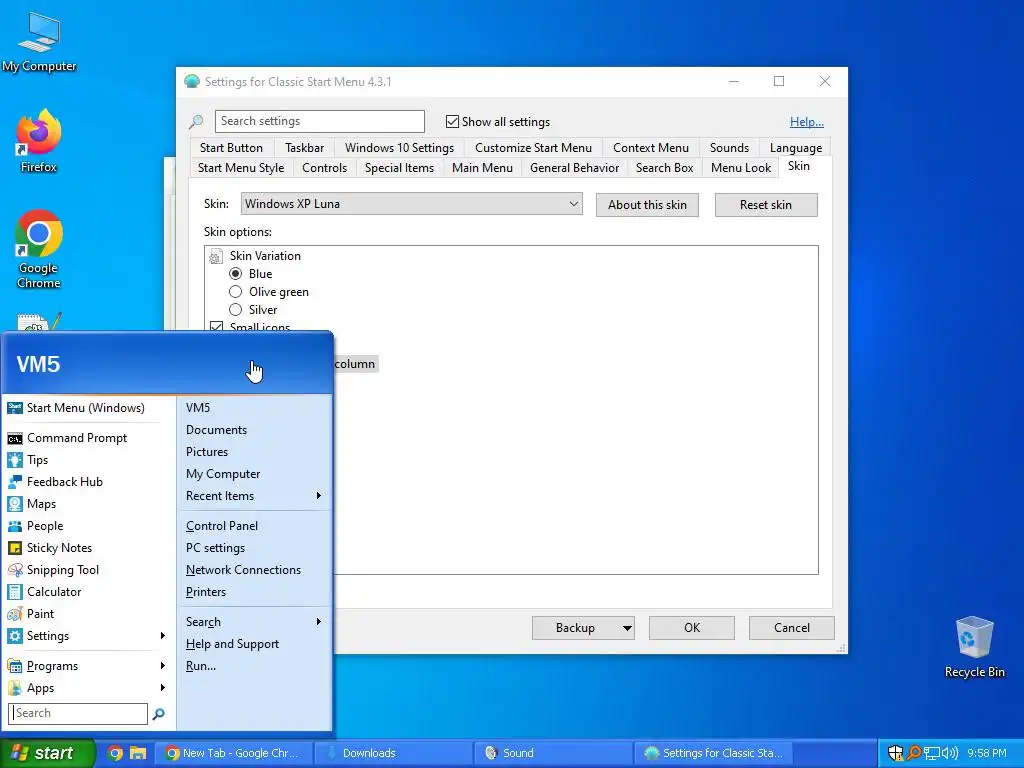Open My Computer desktop icon

(39, 42)
